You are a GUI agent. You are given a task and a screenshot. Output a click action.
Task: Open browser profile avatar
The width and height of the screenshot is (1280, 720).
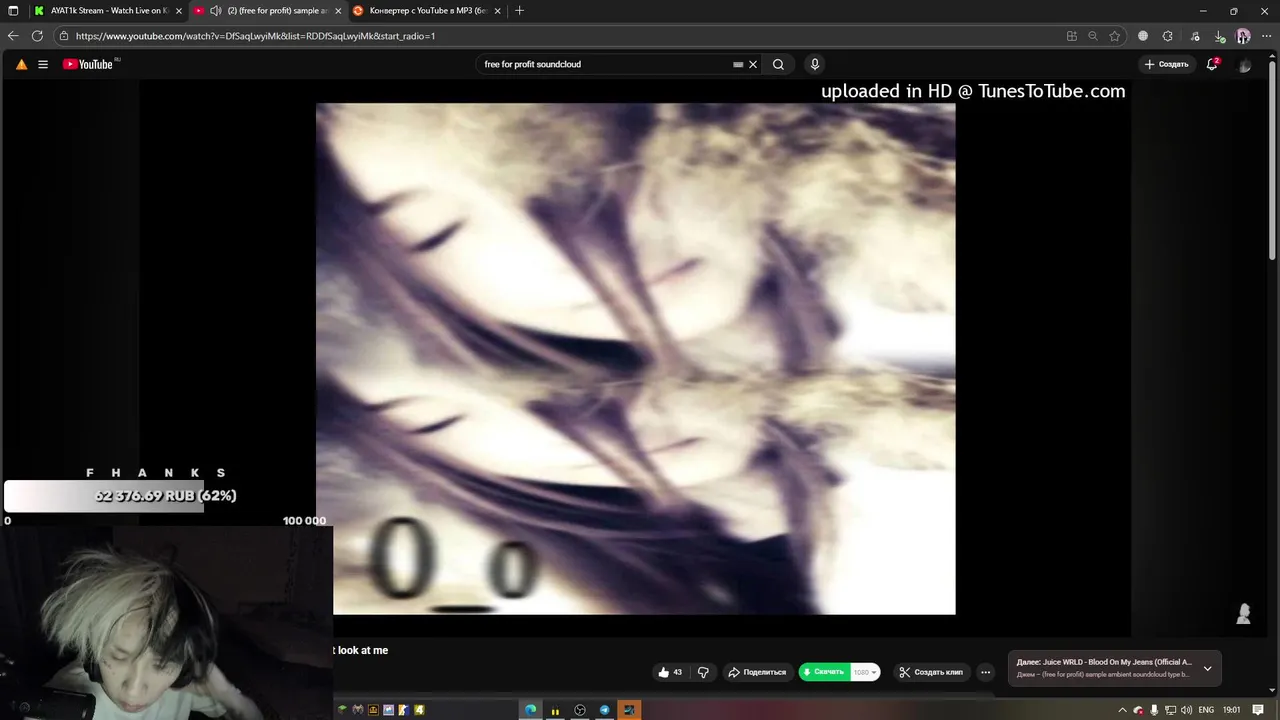tap(1243, 36)
